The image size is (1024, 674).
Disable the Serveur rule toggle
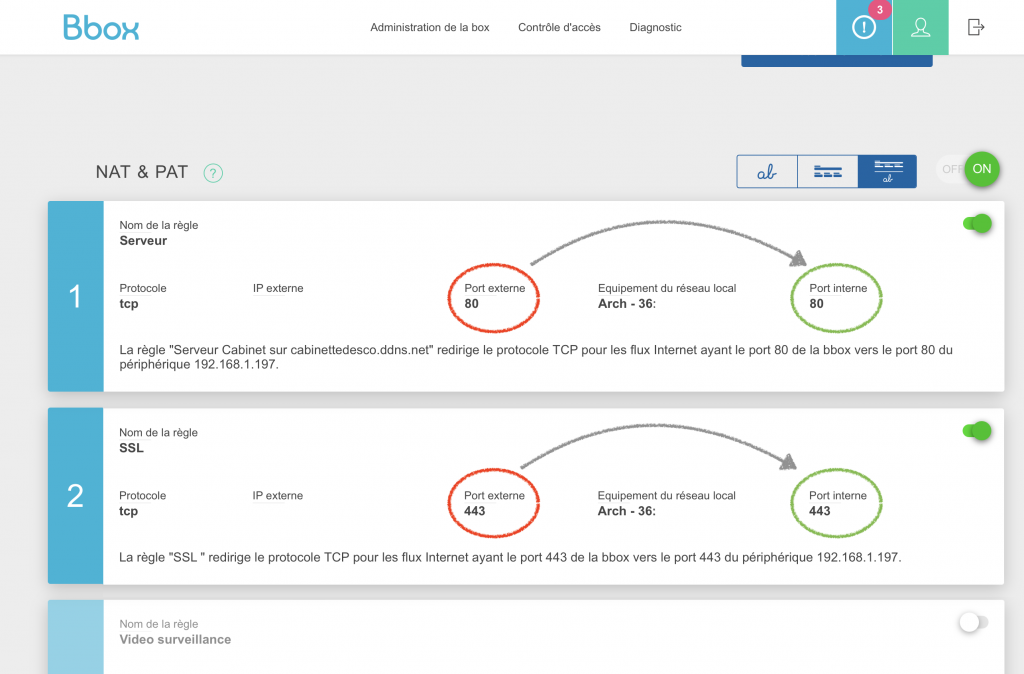click(x=976, y=223)
